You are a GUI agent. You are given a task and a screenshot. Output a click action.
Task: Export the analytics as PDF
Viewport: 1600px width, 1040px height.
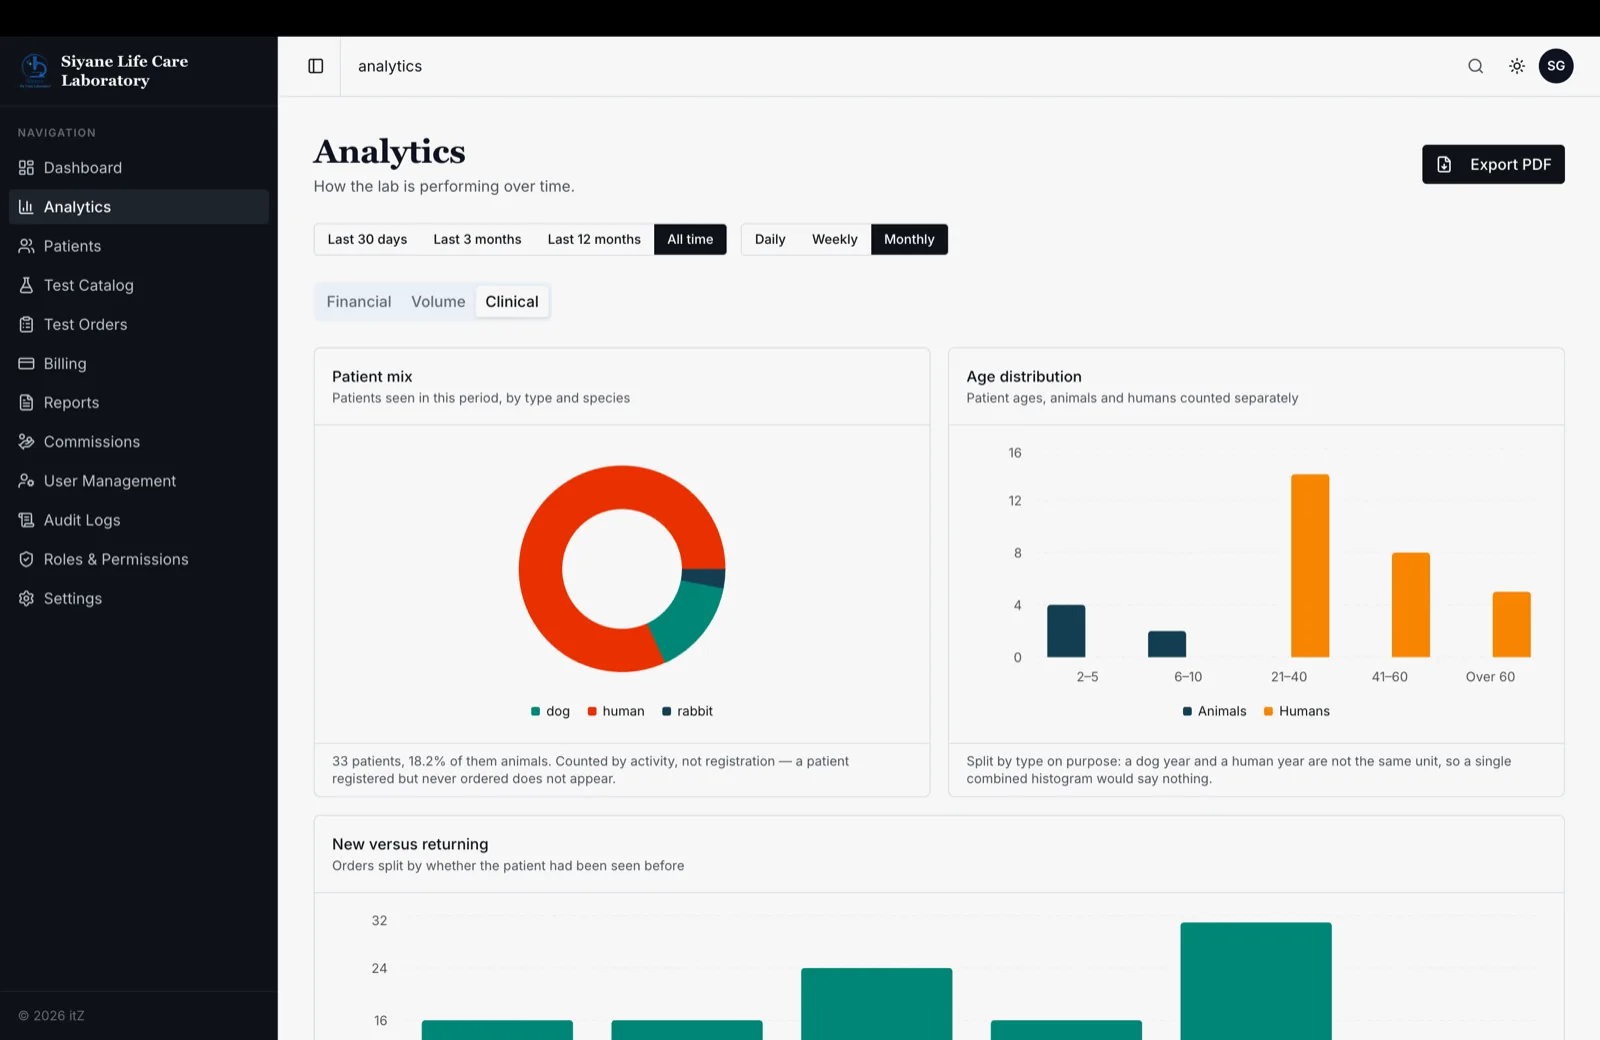click(1493, 164)
